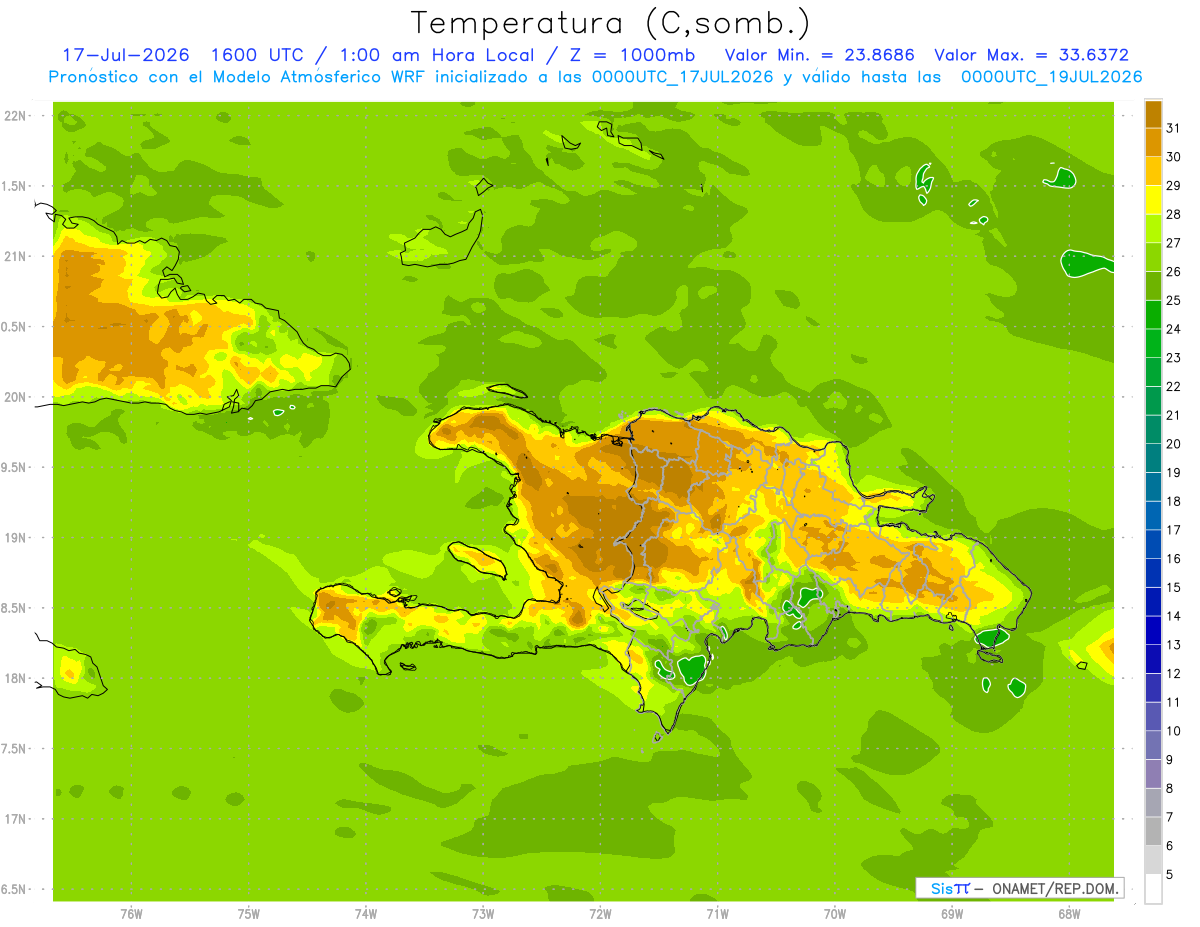The width and height of the screenshot is (1200, 927).
Task: Click the "73W" longitude label
Action: pos(483,914)
